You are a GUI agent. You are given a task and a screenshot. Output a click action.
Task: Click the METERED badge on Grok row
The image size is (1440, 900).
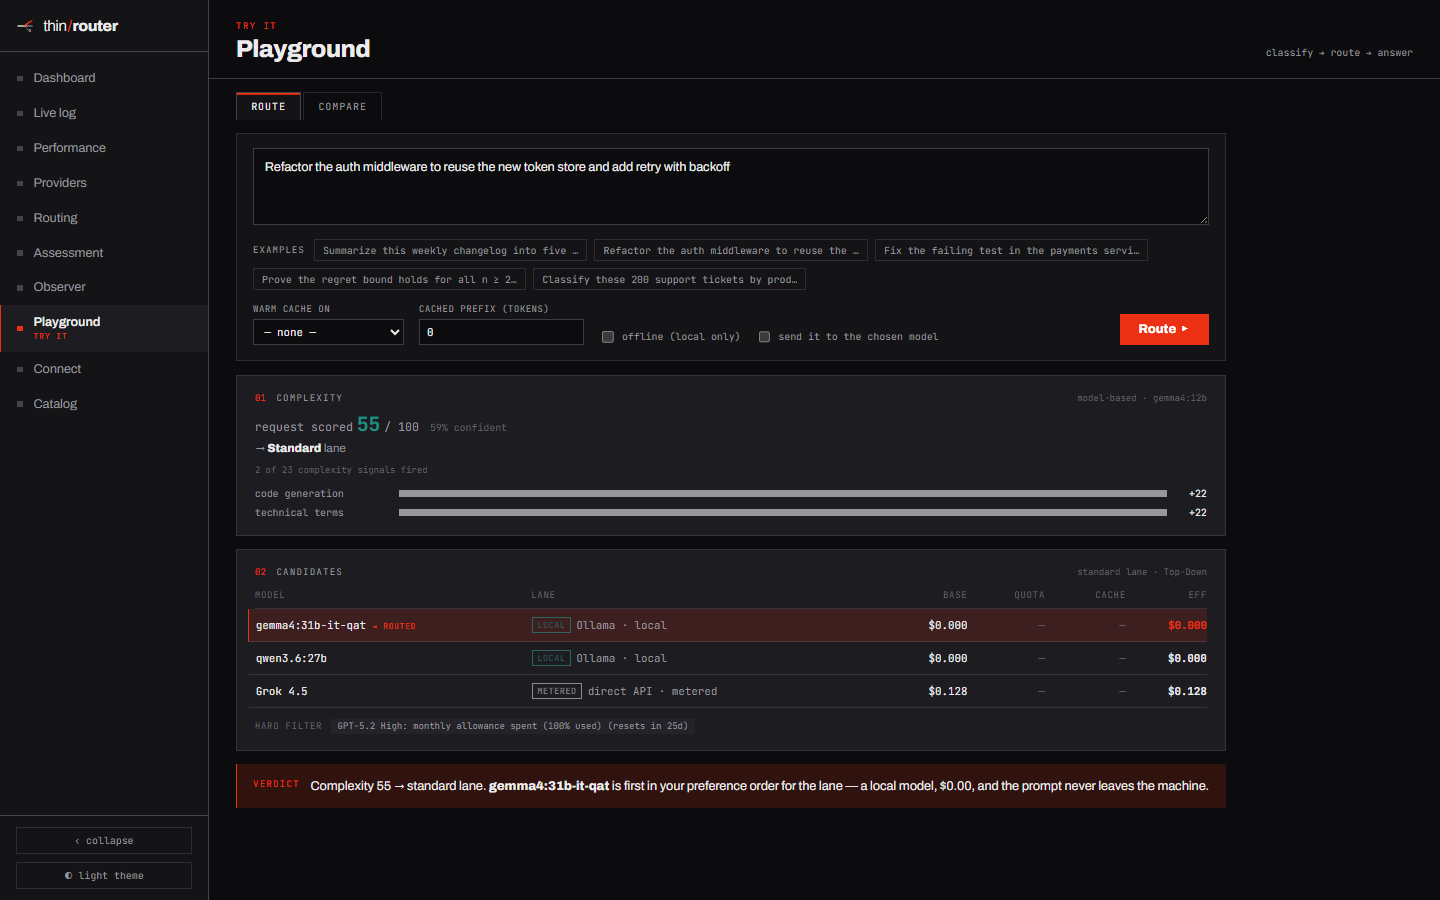tap(557, 691)
